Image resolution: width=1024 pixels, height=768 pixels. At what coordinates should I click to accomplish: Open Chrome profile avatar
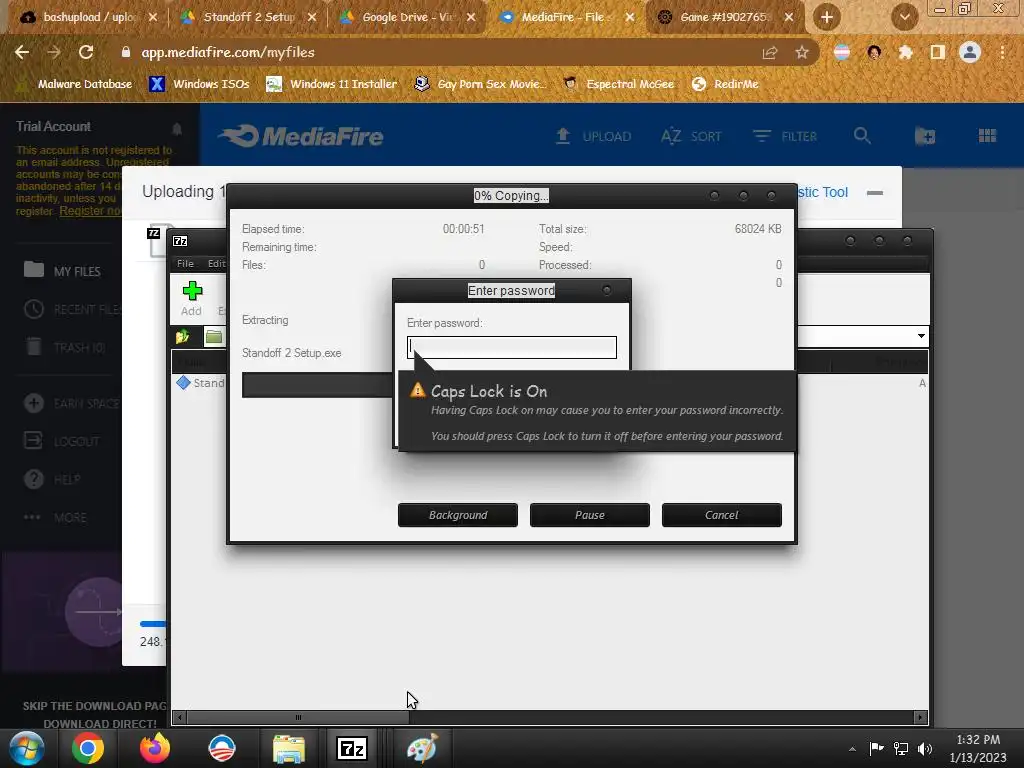(970, 52)
